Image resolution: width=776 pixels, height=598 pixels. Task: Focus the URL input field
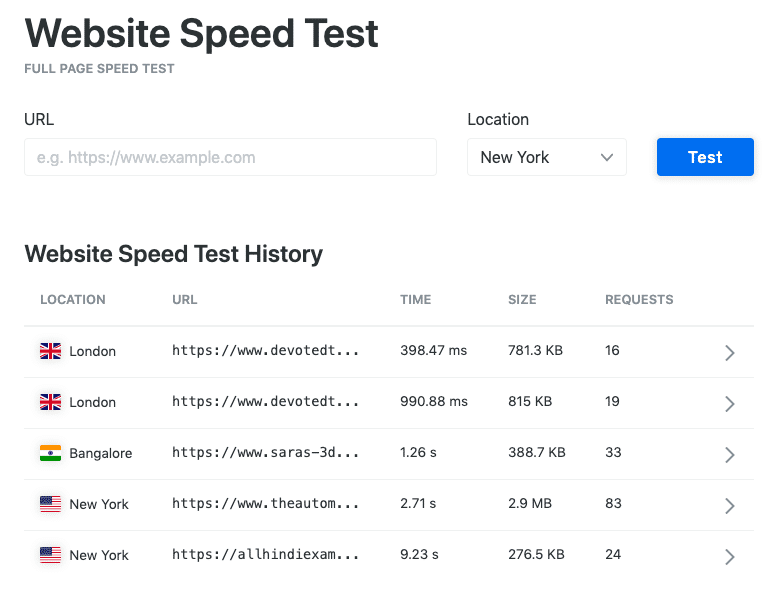click(x=230, y=157)
